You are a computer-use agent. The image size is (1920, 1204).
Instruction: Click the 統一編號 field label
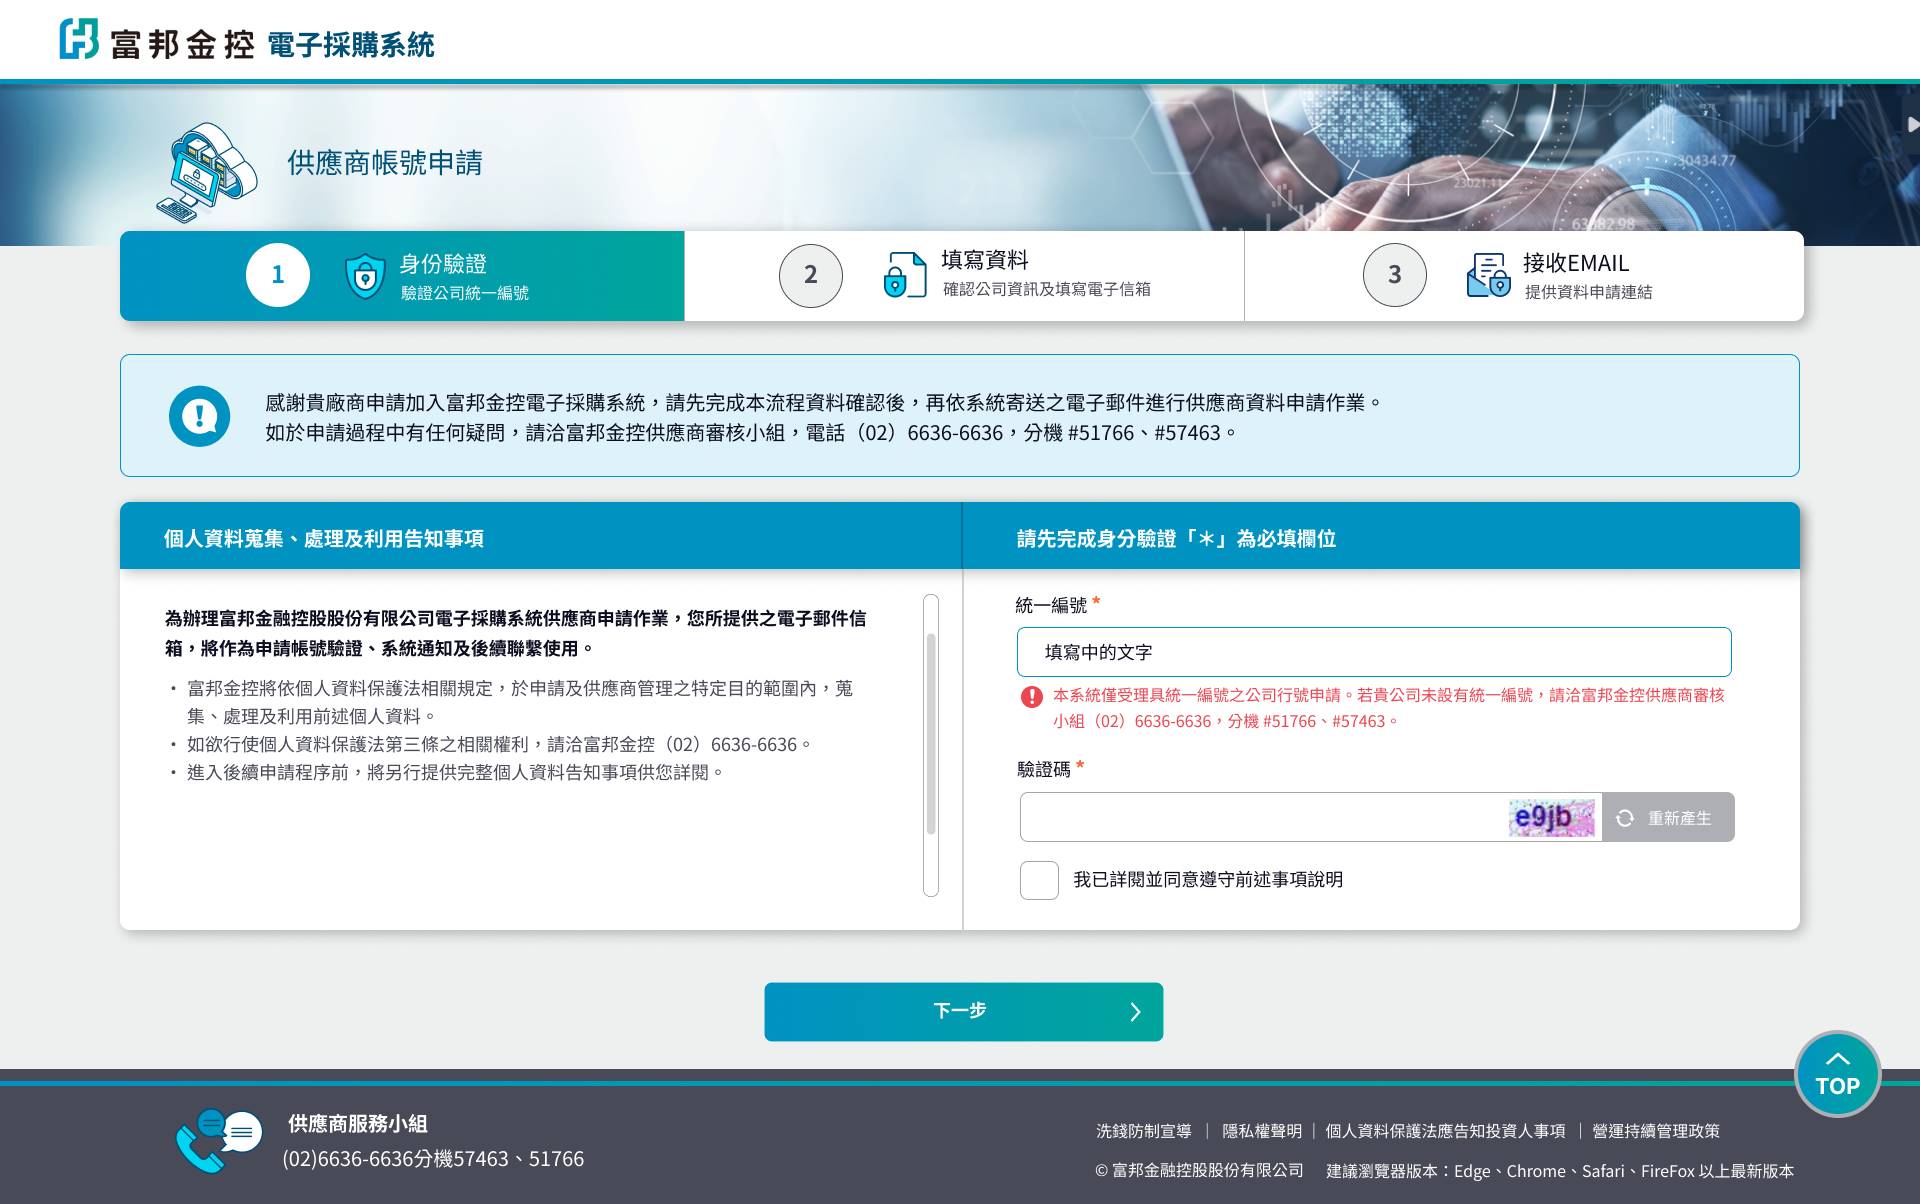1051,605
